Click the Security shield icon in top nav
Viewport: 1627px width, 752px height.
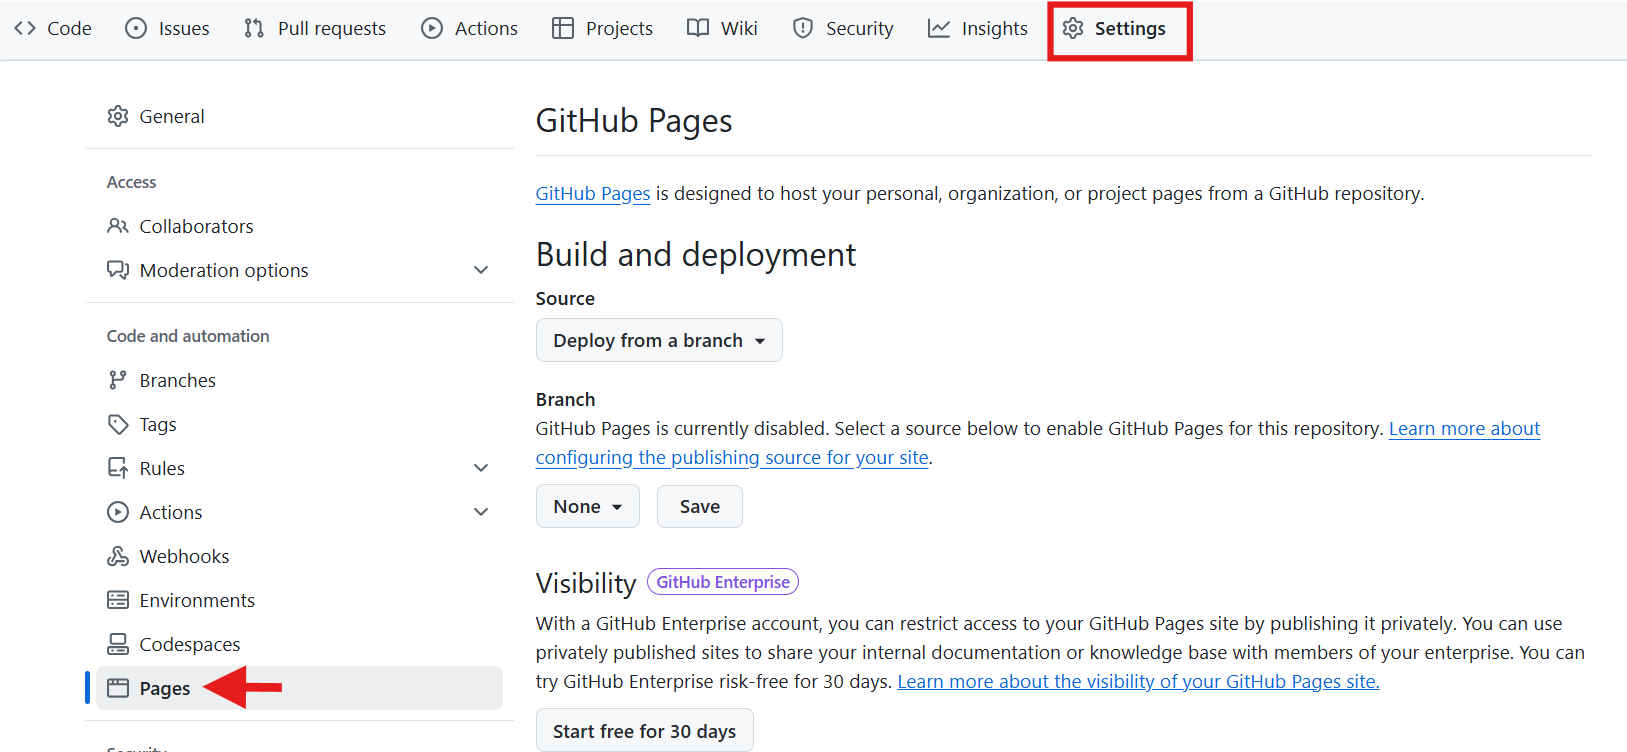pyautogui.click(x=803, y=28)
